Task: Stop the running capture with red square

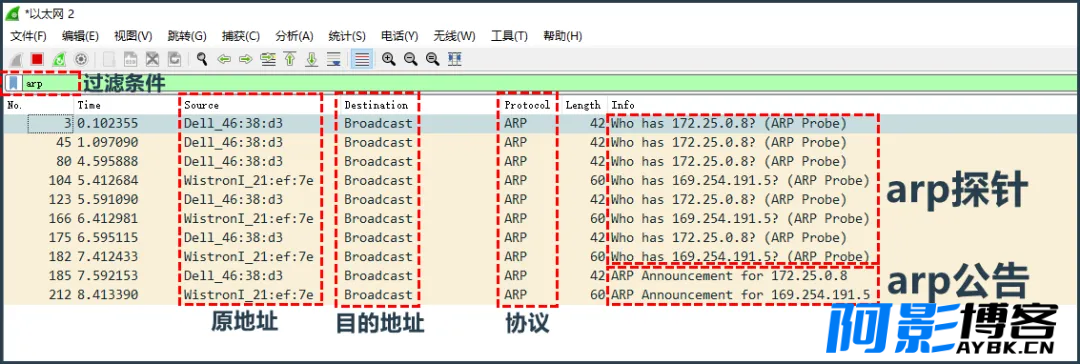Action: click(x=37, y=59)
